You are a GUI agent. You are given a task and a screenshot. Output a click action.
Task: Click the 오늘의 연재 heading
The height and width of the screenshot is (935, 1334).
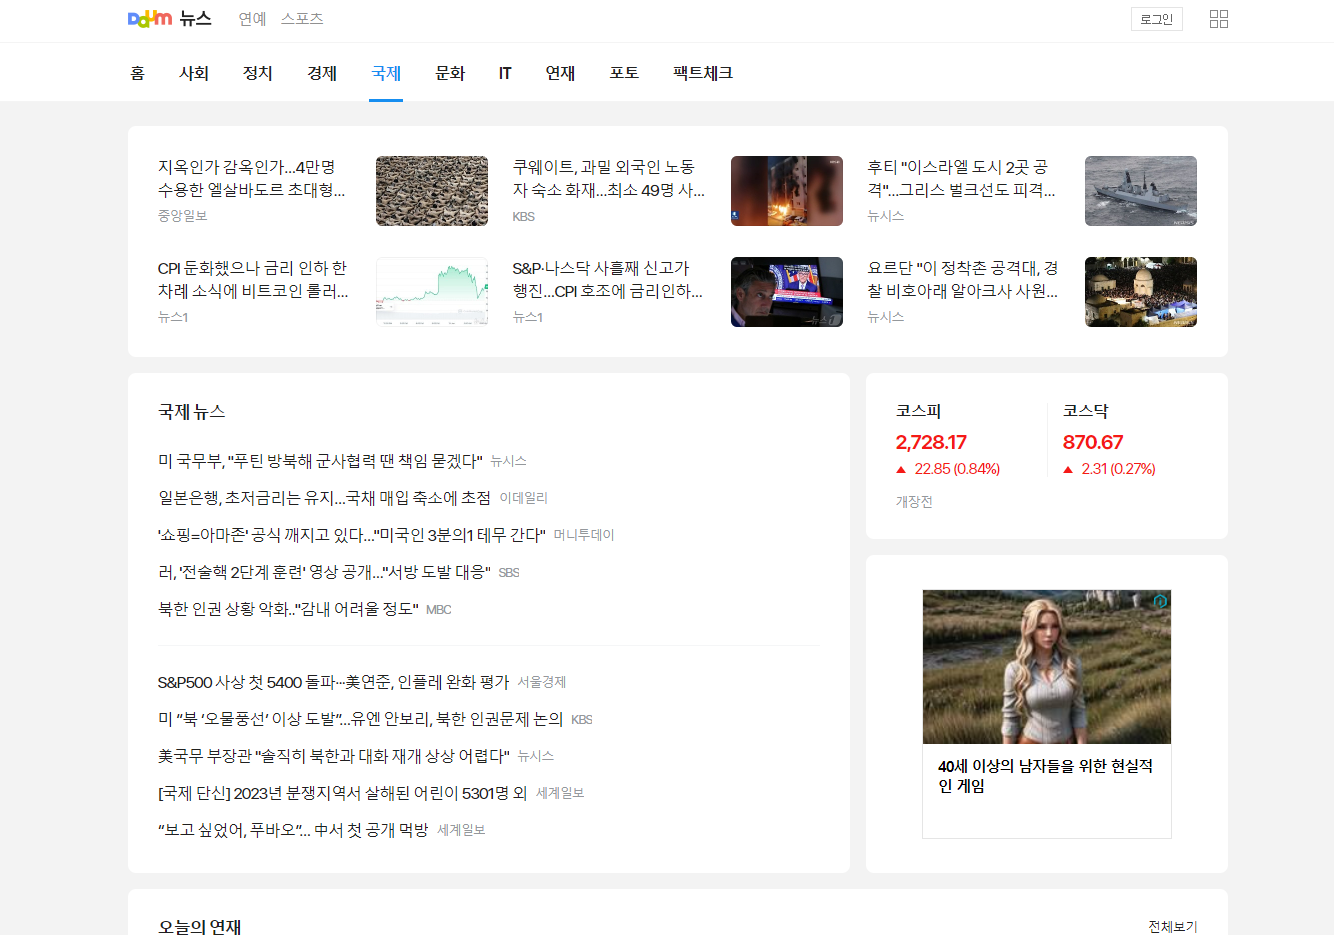pyautogui.click(x=200, y=927)
